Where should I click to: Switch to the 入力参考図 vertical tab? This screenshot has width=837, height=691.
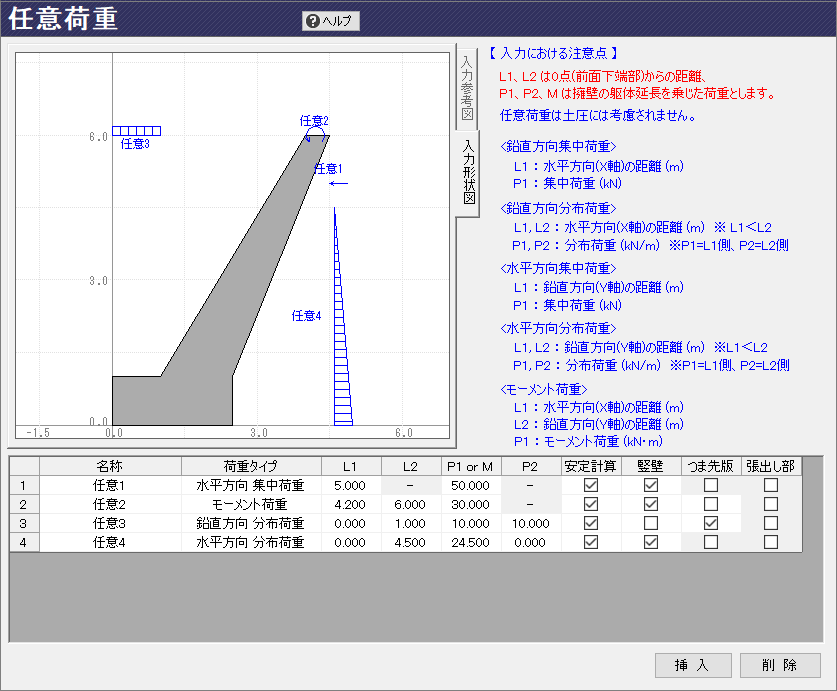click(467, 88)
